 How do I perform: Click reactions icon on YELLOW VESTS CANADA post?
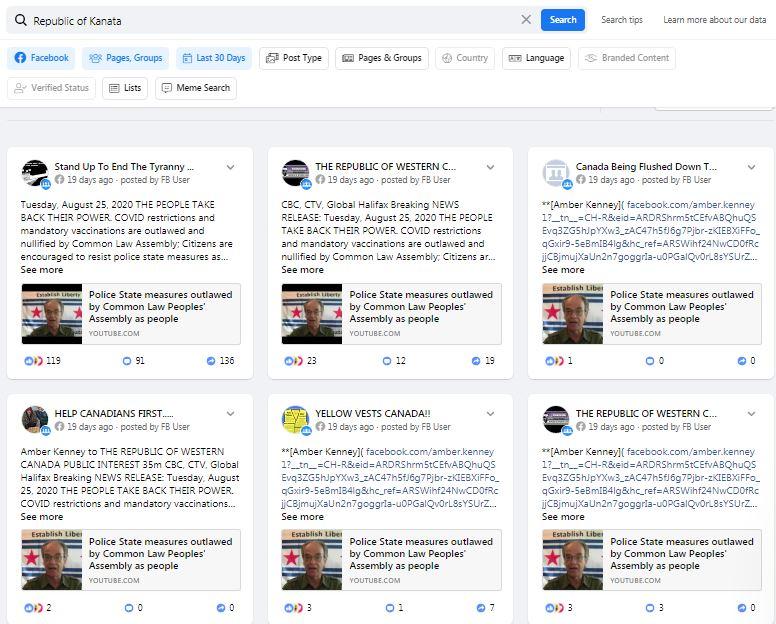[x=293, y=608]
